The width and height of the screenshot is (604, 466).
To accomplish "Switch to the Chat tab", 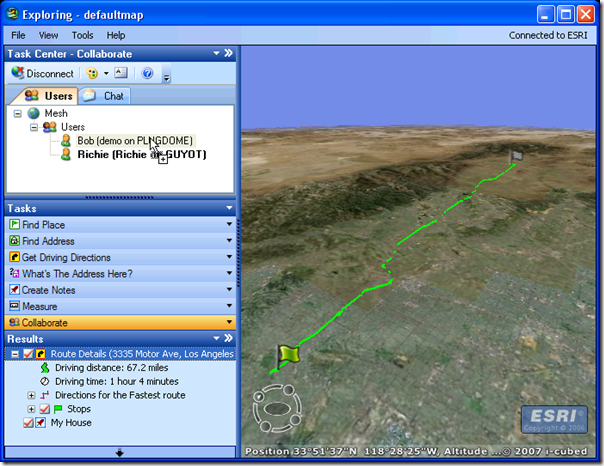I will (x=104, y=96).
